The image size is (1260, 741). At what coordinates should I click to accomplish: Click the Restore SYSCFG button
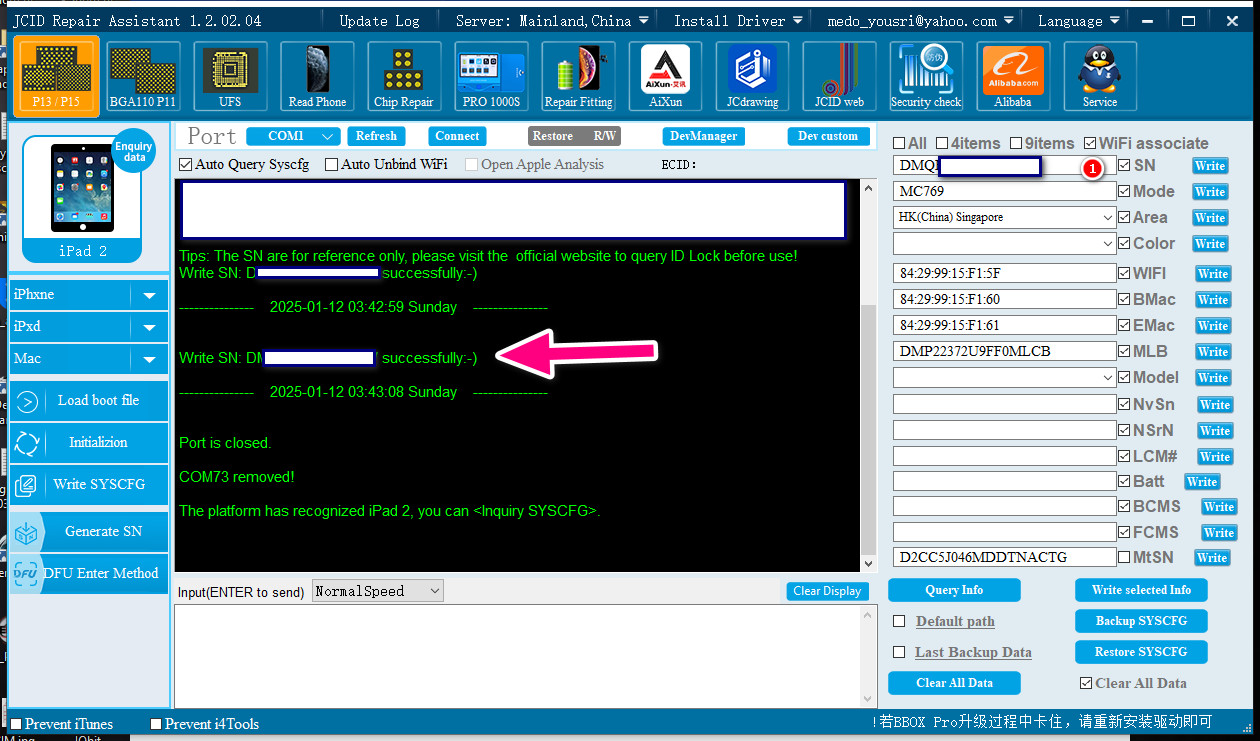click(1141, 652)
